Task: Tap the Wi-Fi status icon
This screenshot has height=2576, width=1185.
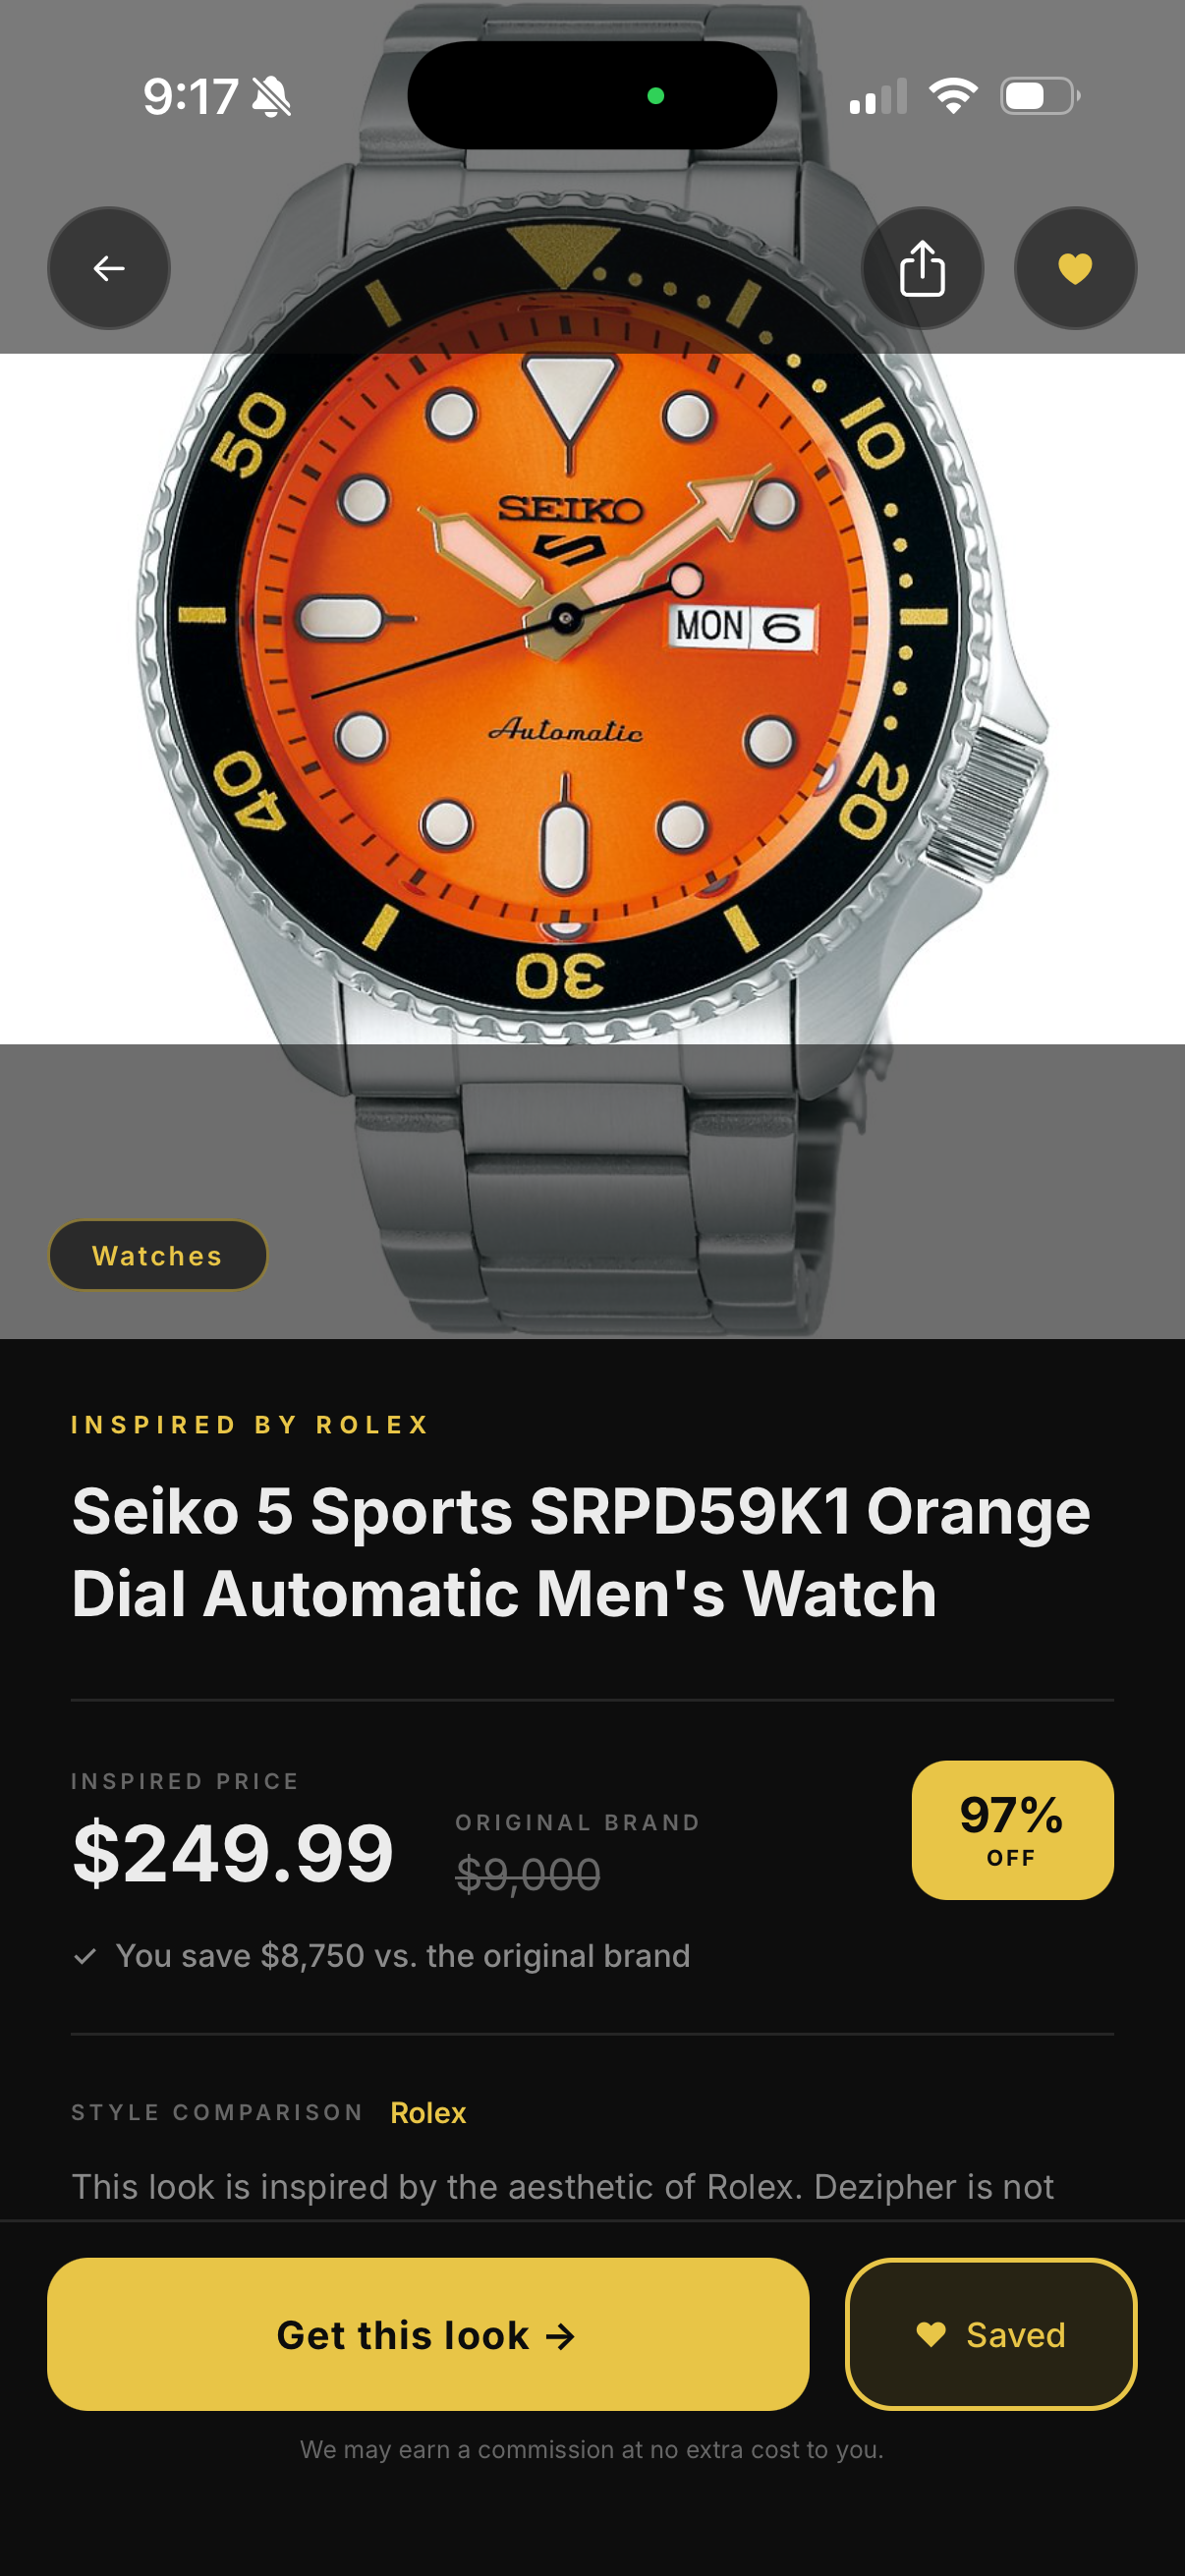Action: [953, 96]
